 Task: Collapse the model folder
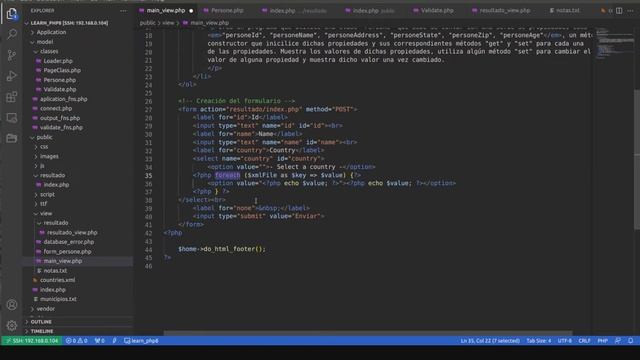(44, 42)
